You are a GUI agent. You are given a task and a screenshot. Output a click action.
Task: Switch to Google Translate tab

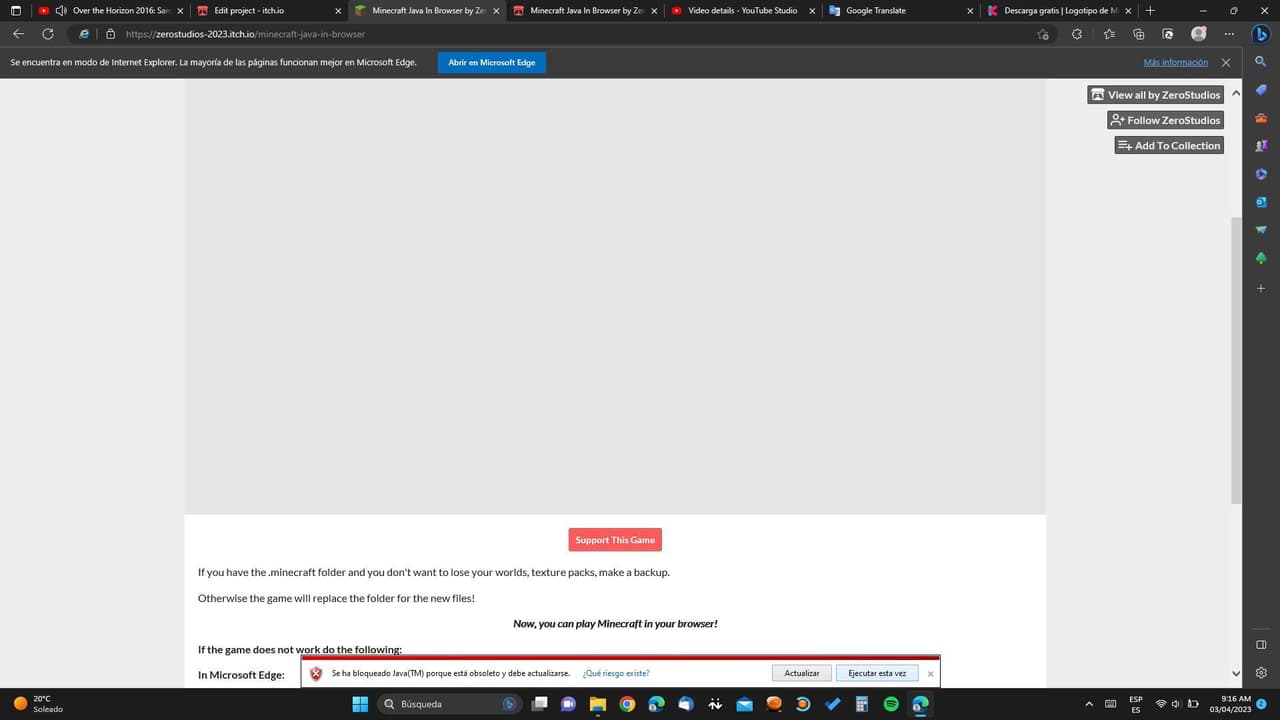pos(901,10)
